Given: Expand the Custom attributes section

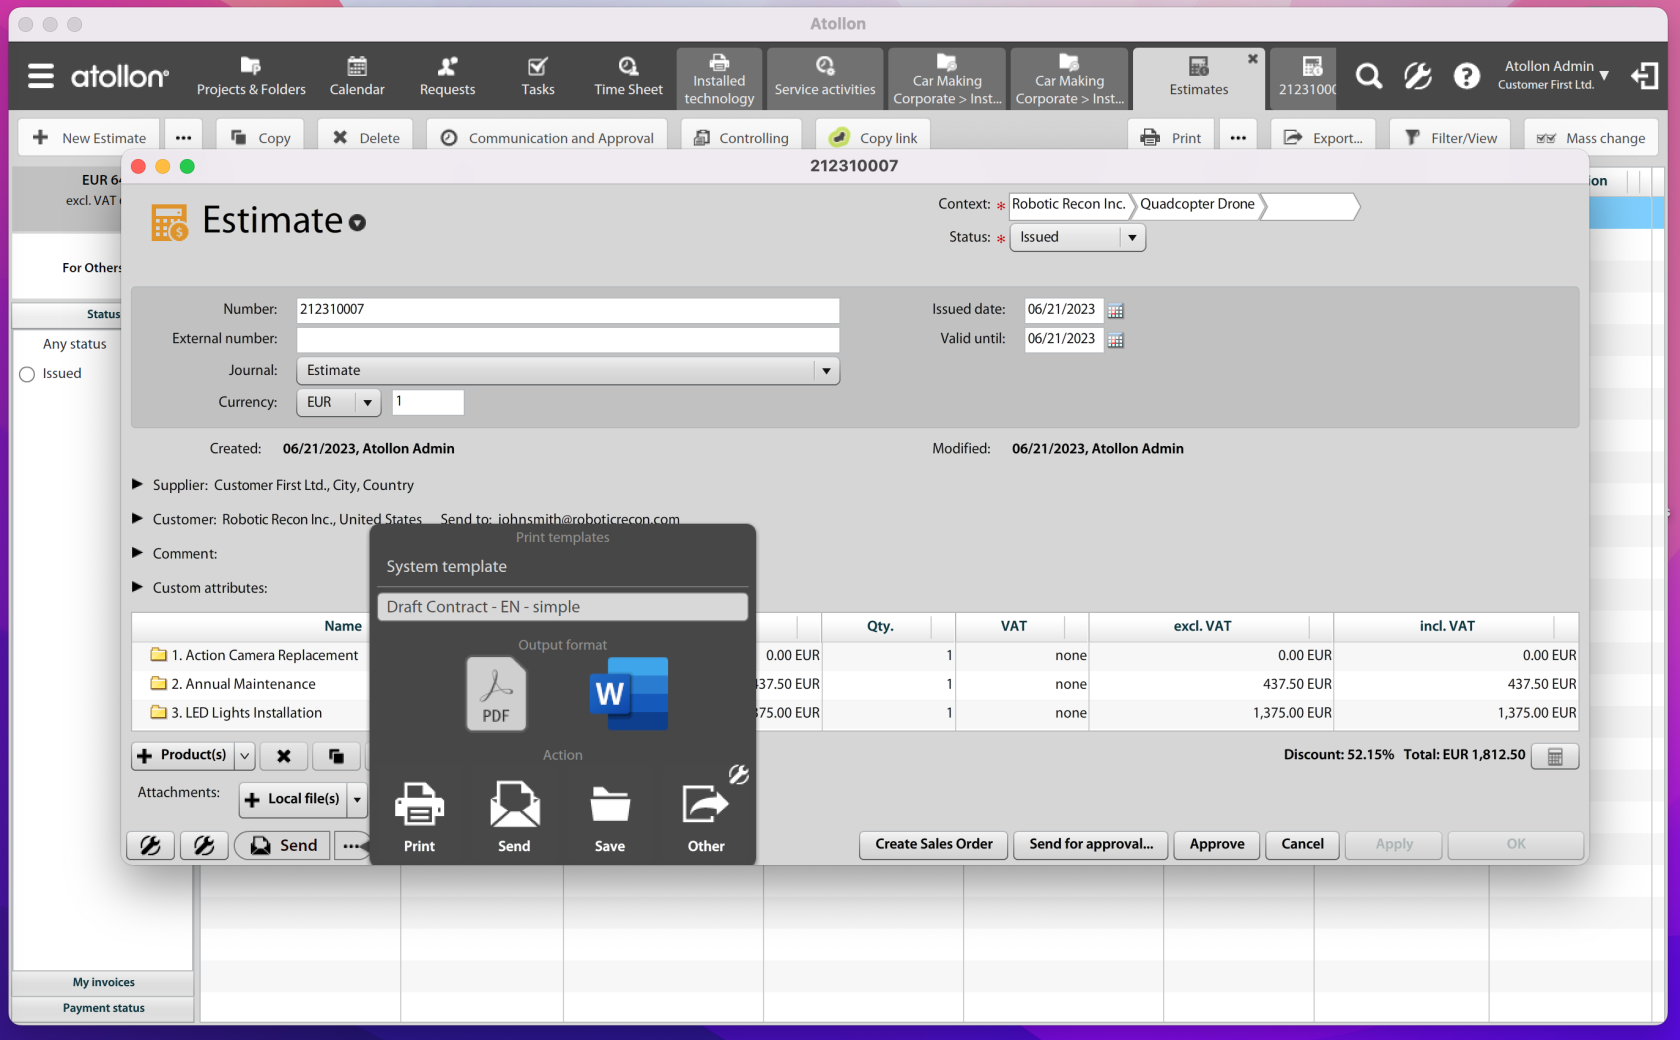Looking at the screenshot, I should (x=138, y=586).
